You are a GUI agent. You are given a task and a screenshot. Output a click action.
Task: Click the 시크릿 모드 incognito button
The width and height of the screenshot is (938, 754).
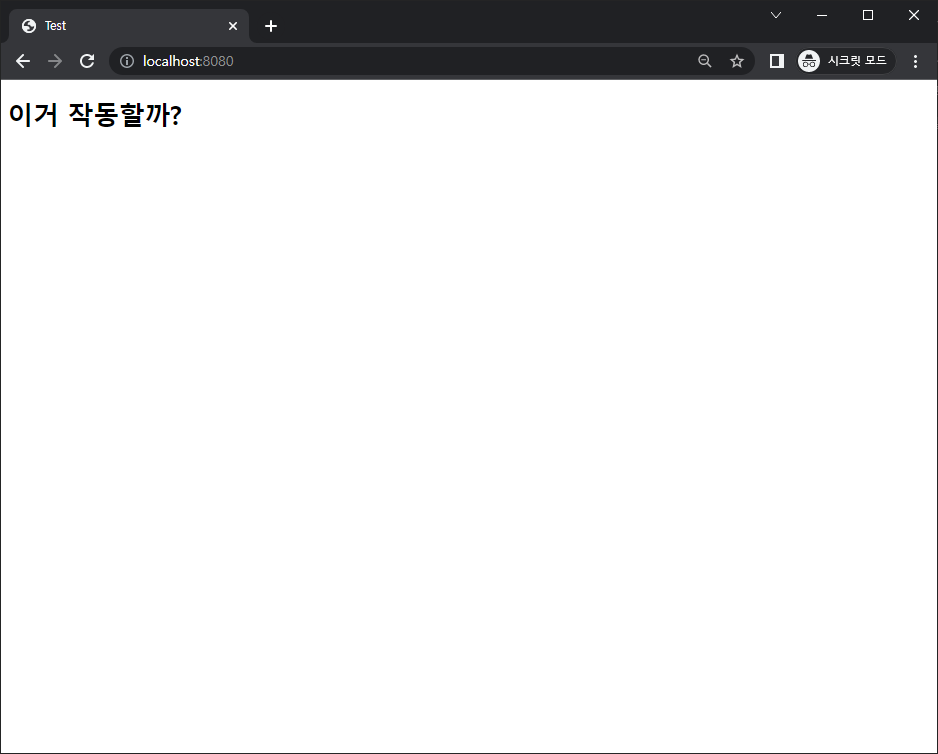pyautogui.click(x=846, y=61)
